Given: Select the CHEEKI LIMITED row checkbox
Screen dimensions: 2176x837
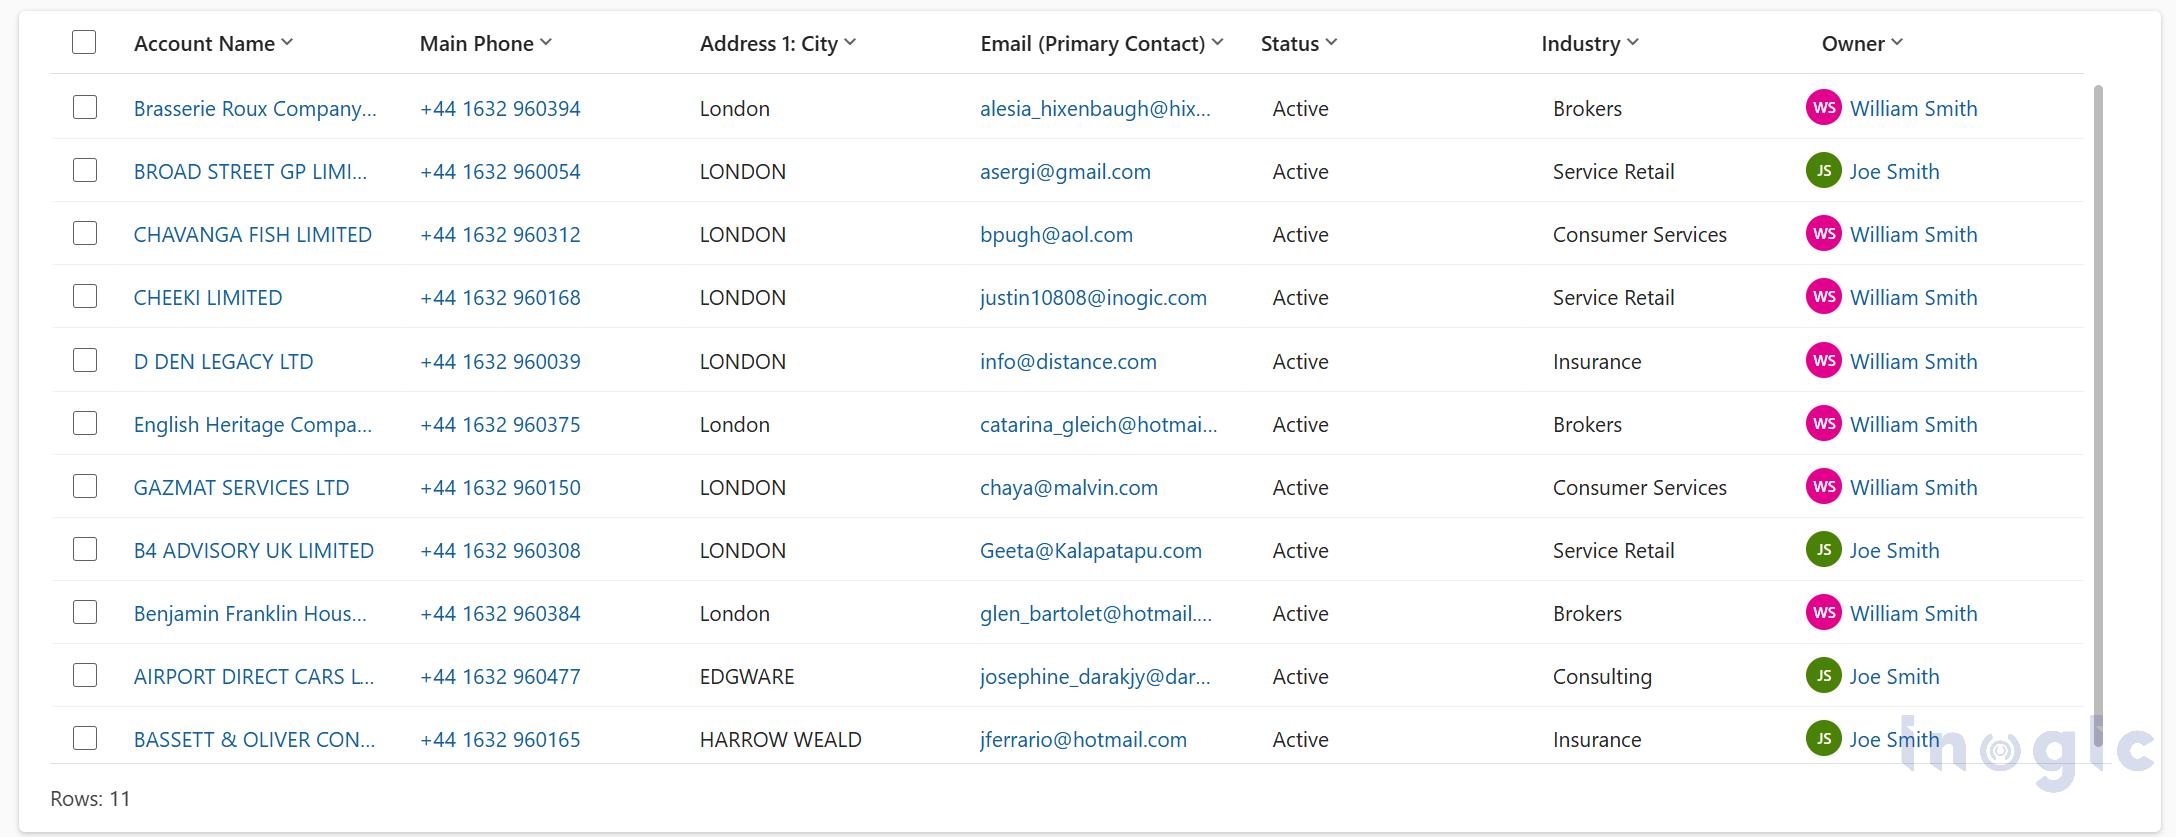Looking at the screenshot, I should coord(85,297).
